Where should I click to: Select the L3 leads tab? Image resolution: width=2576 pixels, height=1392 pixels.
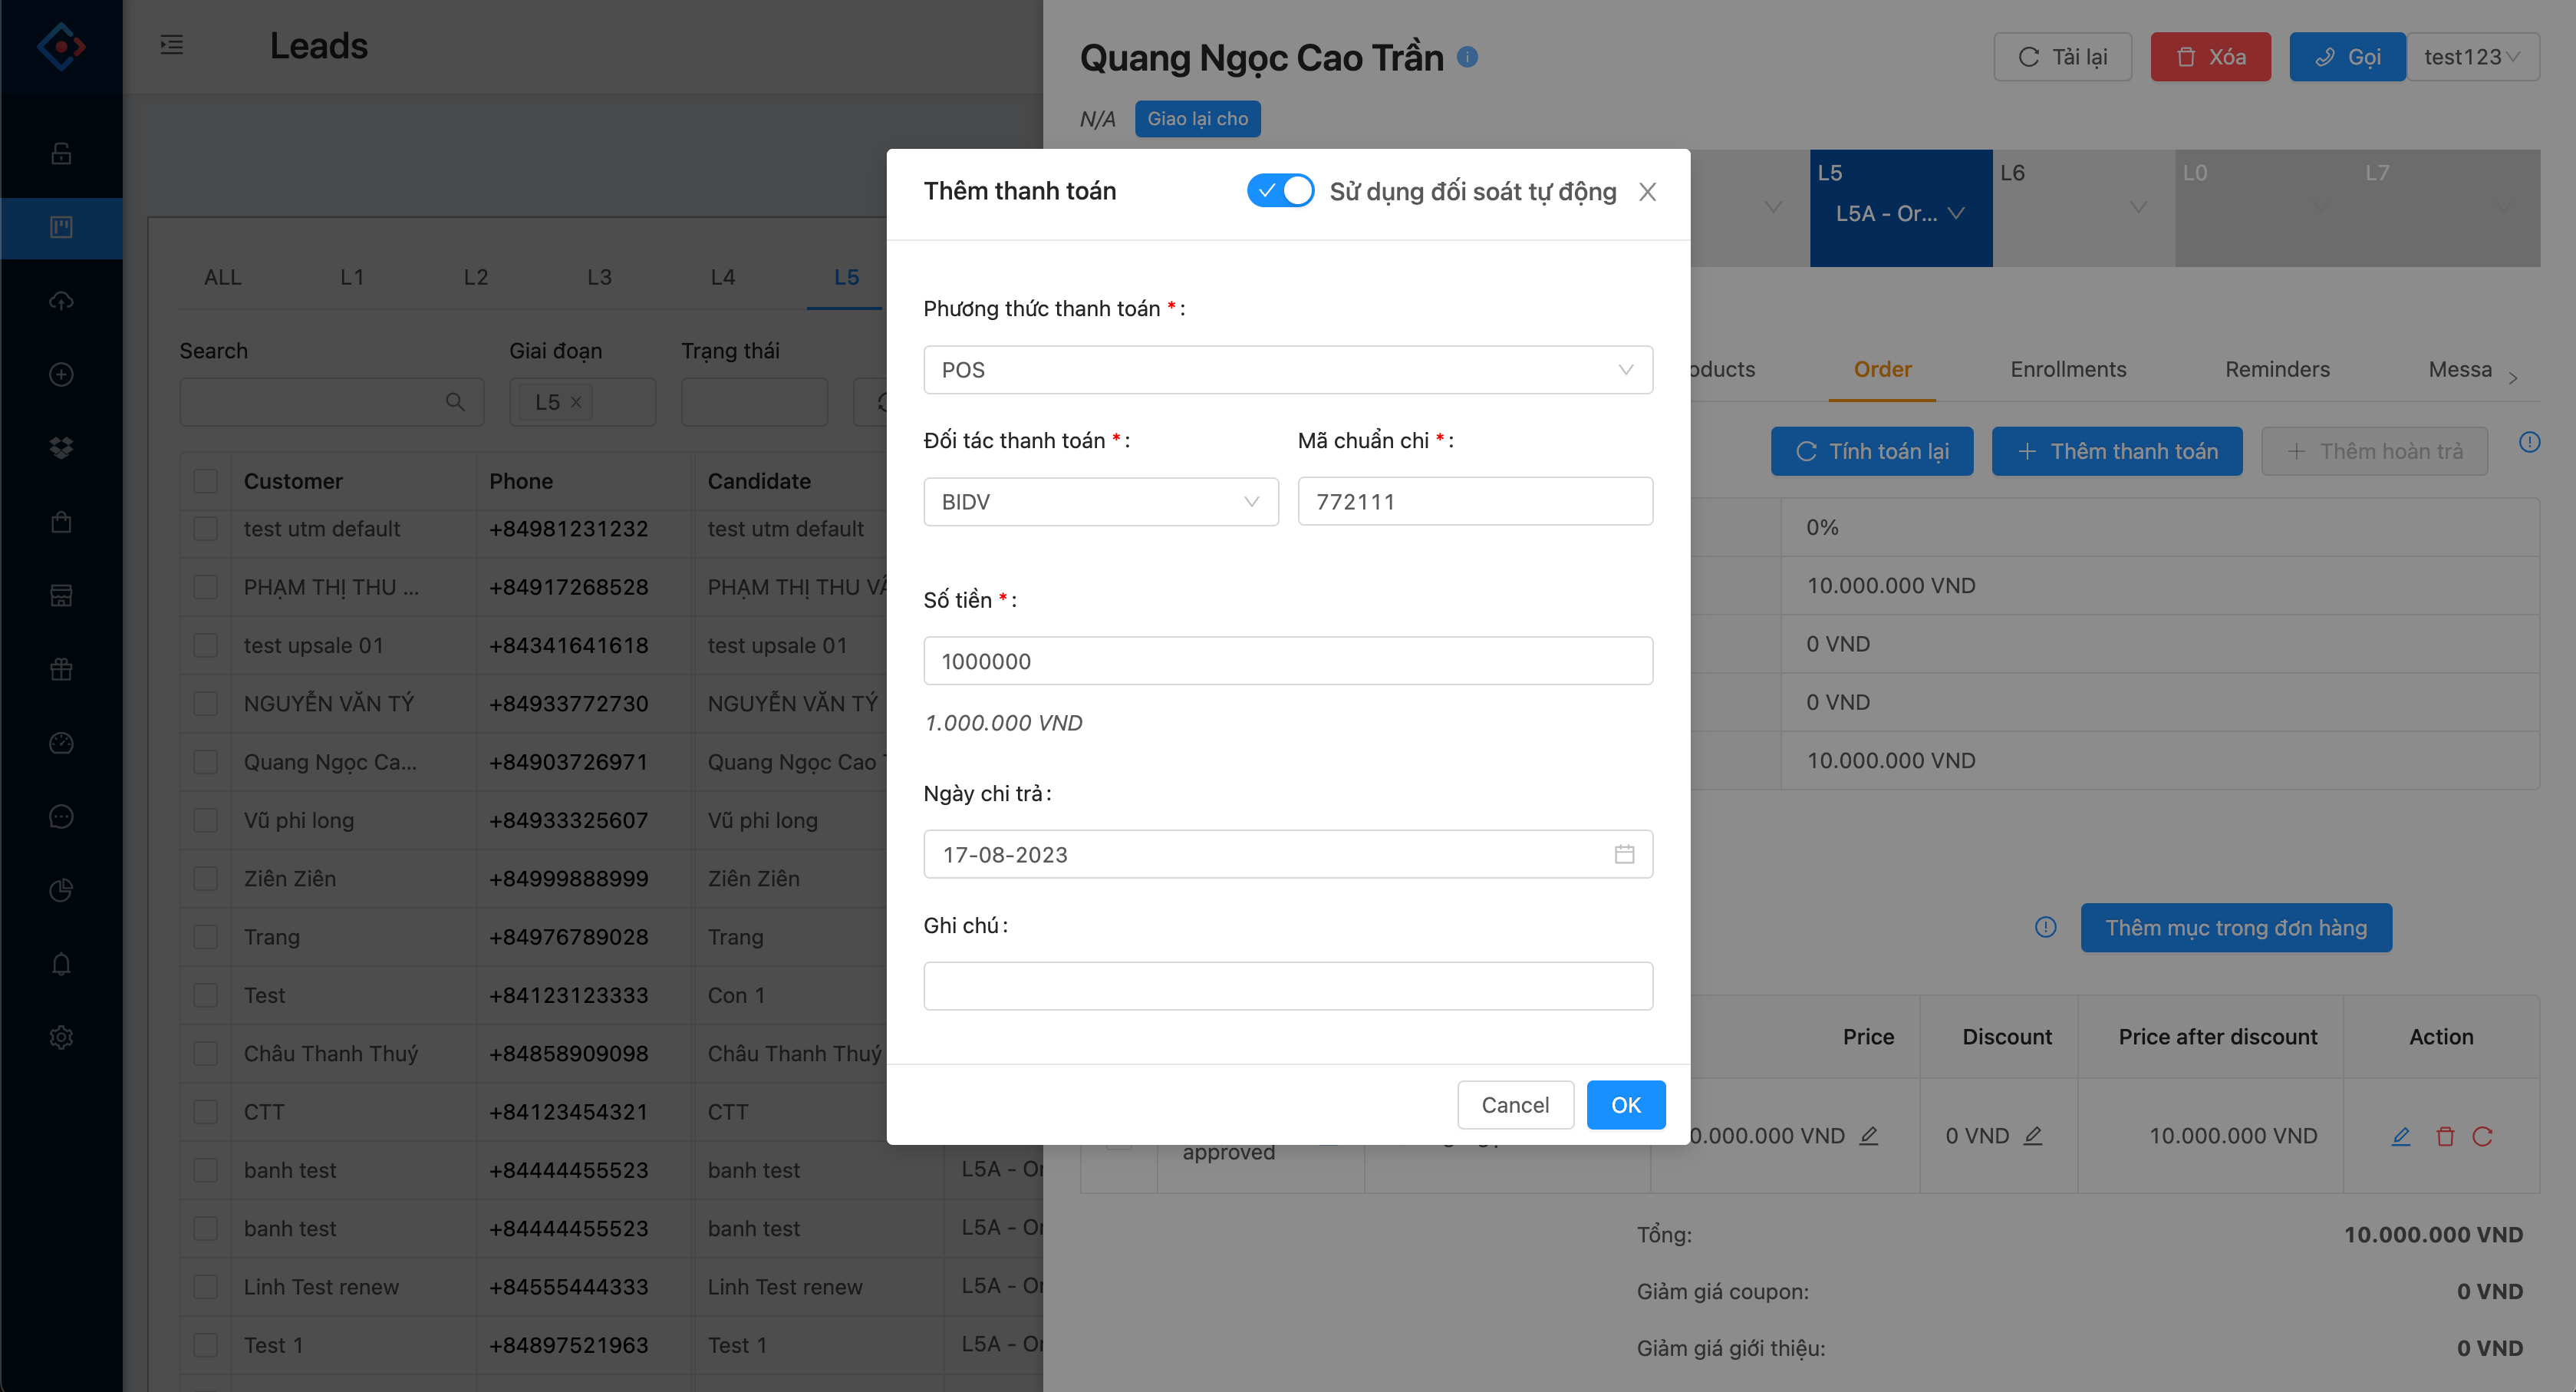pos(599,277)
